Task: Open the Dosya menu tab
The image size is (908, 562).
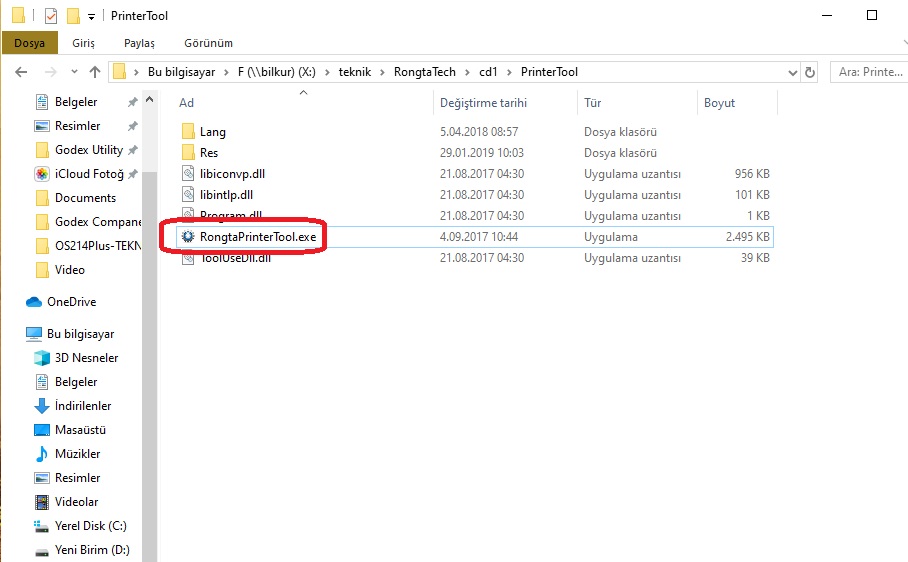Action: coord(29,44)
